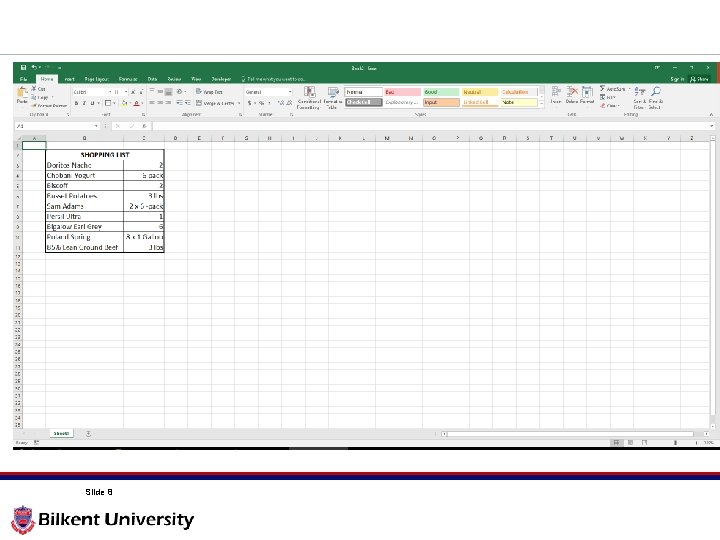Increase font size with larger A icon
This screenshot has height=540, width=720.
point(133,92)
